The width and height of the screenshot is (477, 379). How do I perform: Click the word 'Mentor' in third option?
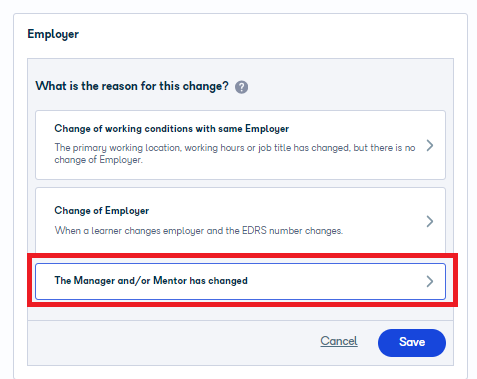coord(170,281)
